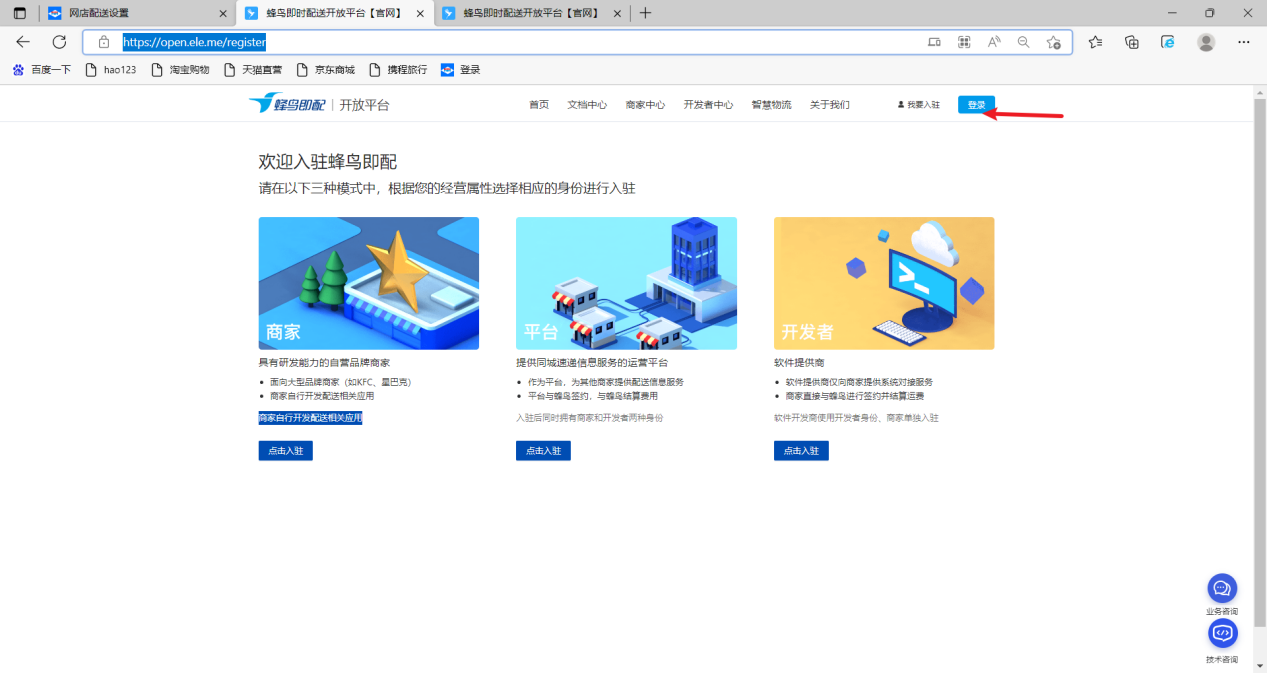
Task: Open 商家中心 in the navigation
Action: (x=645, y=105)
